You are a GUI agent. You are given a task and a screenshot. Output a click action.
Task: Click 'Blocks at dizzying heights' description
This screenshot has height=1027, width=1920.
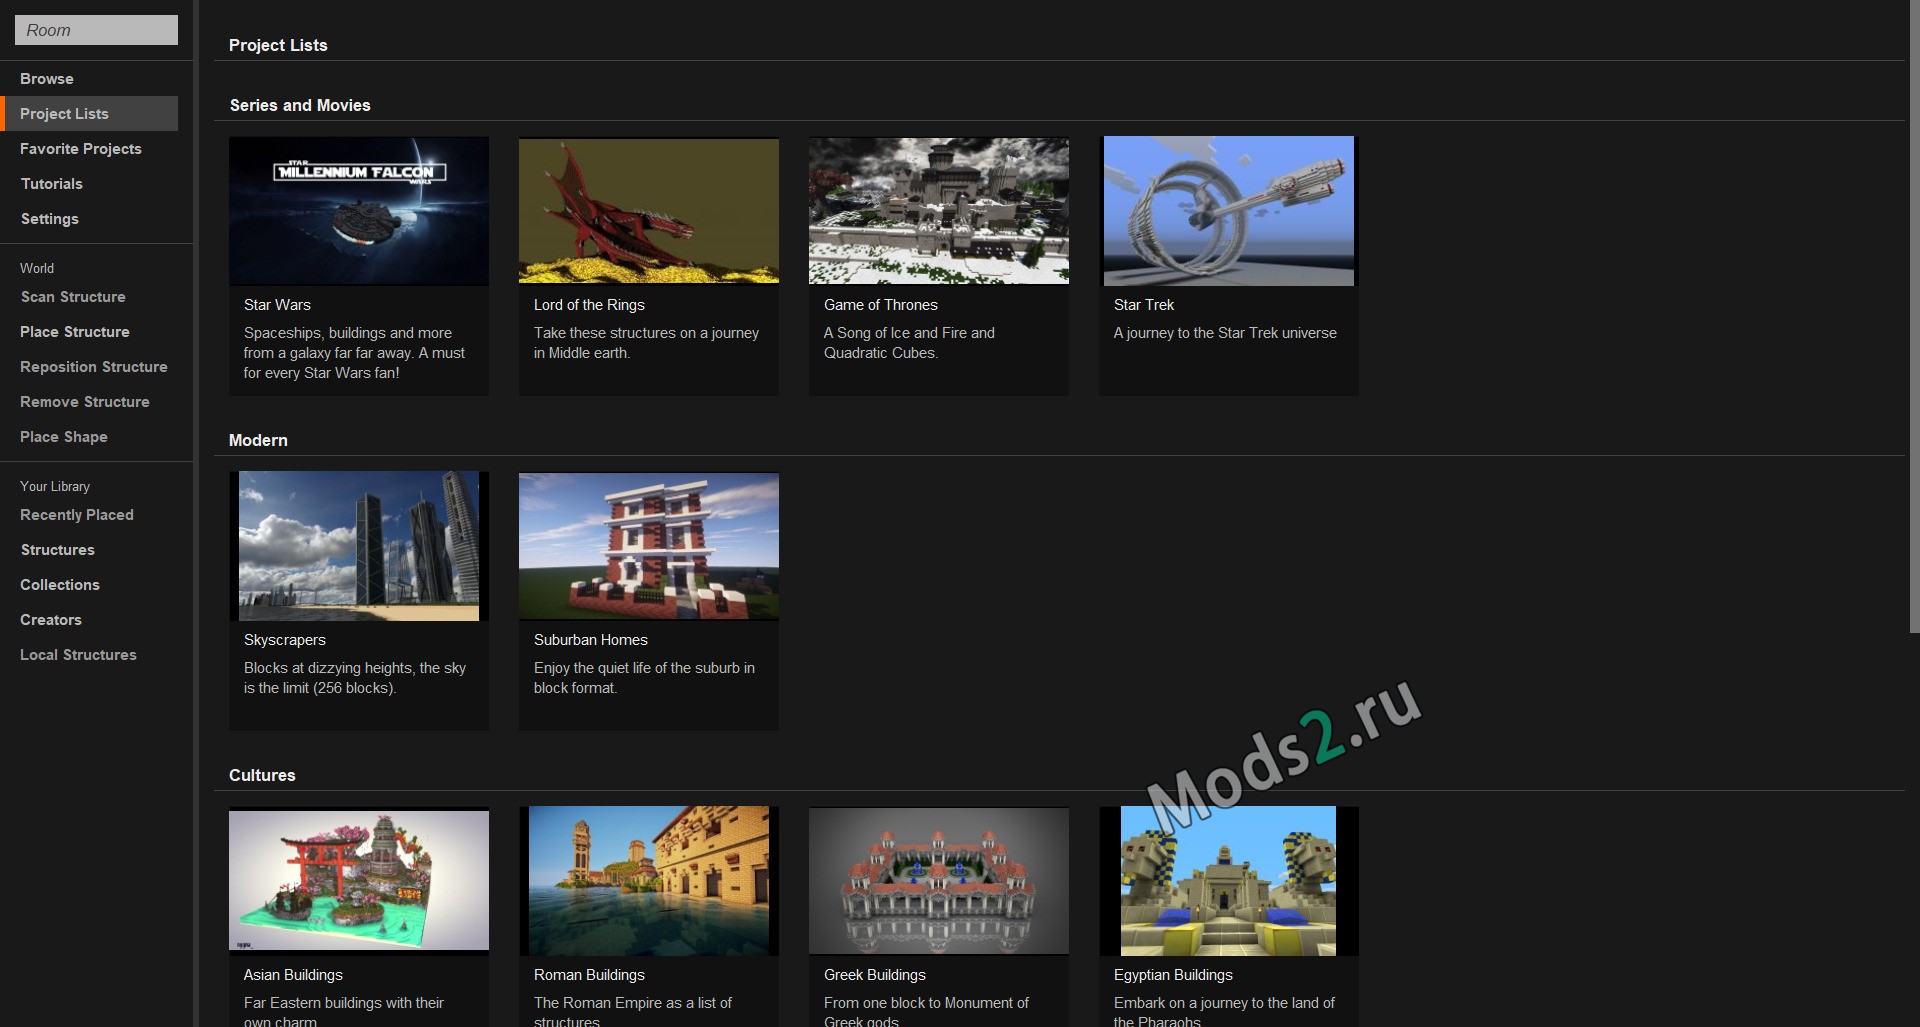(x=355, y=678)
